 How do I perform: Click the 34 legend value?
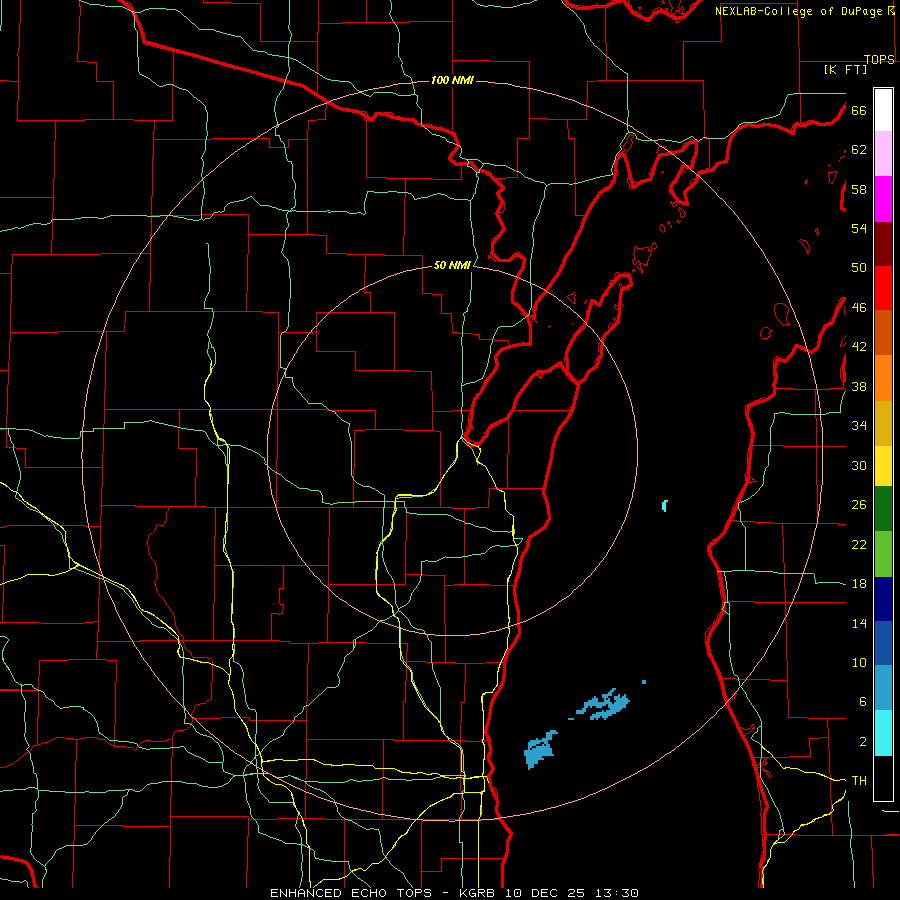pyautogui.click(x=859, y=426)
